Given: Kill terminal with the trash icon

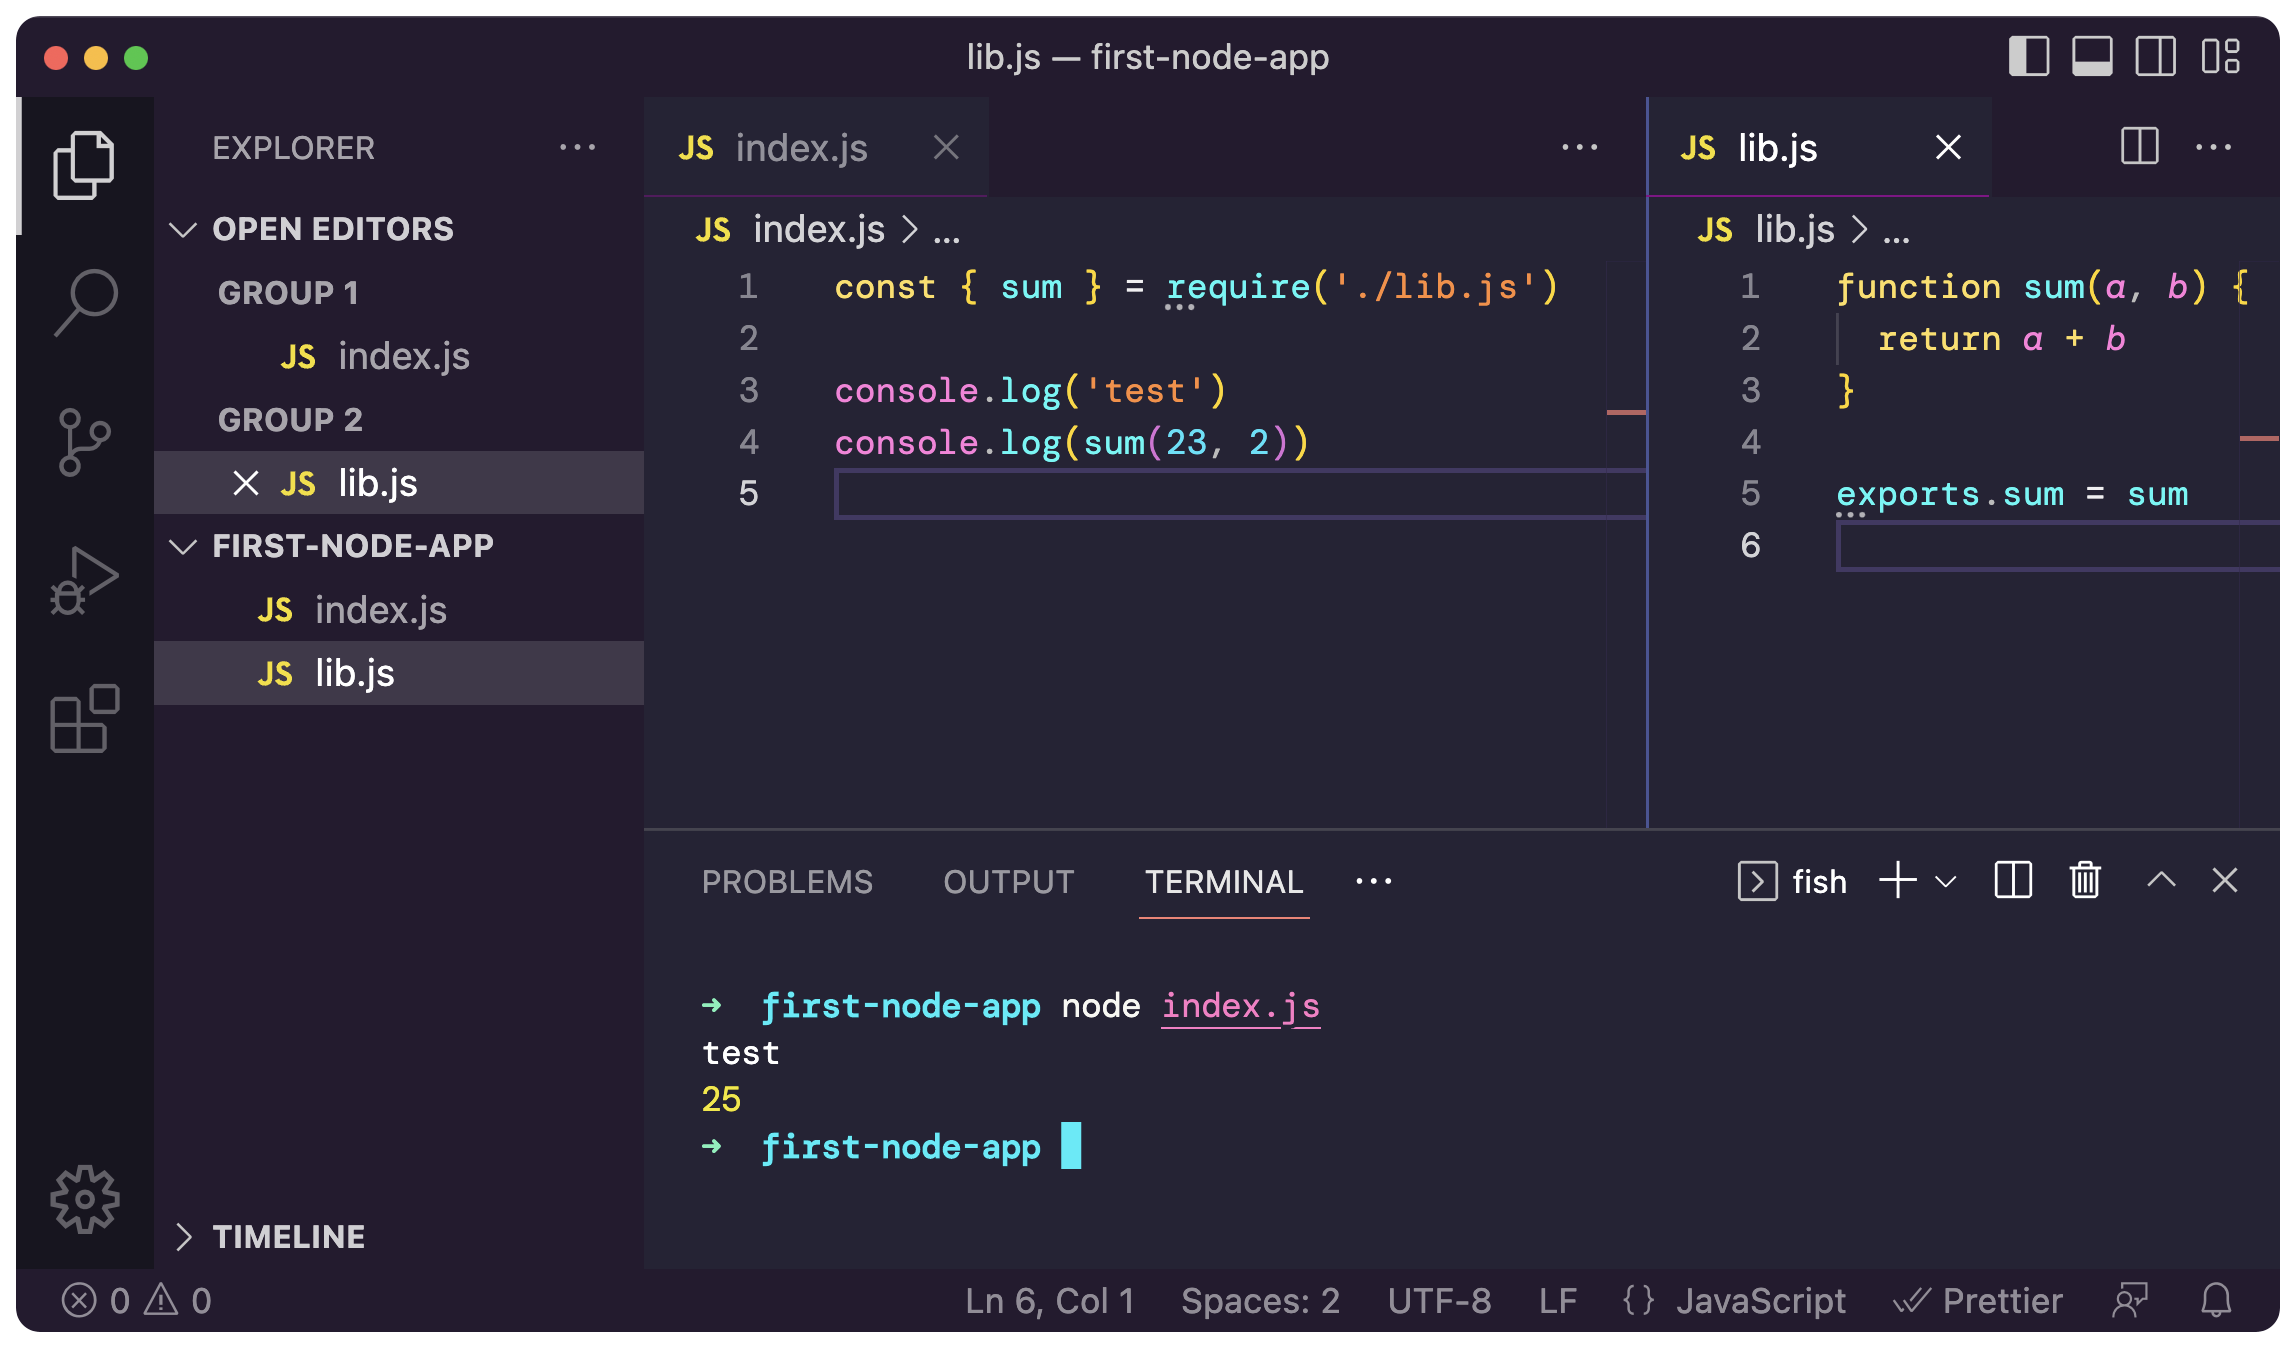Looking at the screenshot, I should coord(2085,881).
